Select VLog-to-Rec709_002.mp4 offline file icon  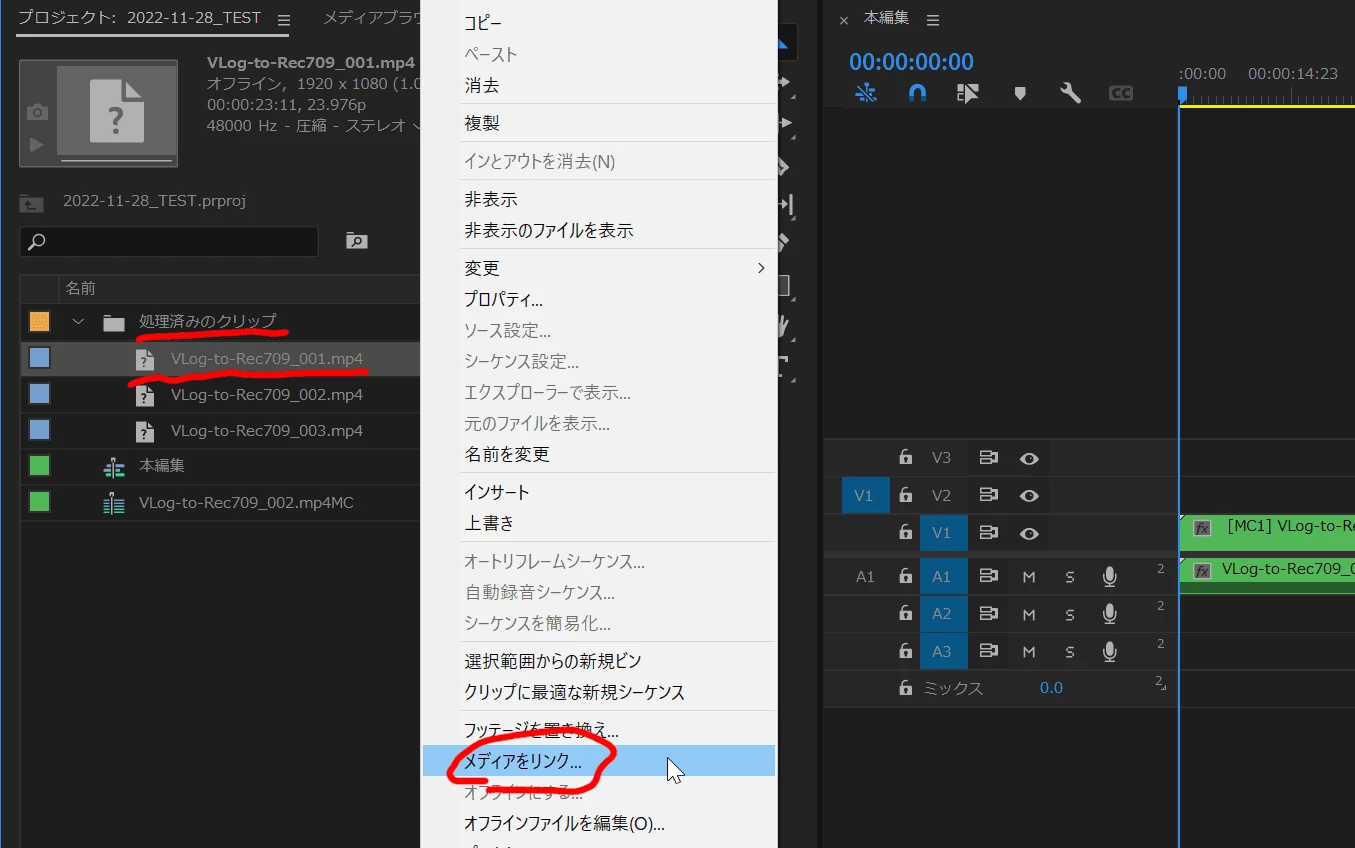[145, 395]
